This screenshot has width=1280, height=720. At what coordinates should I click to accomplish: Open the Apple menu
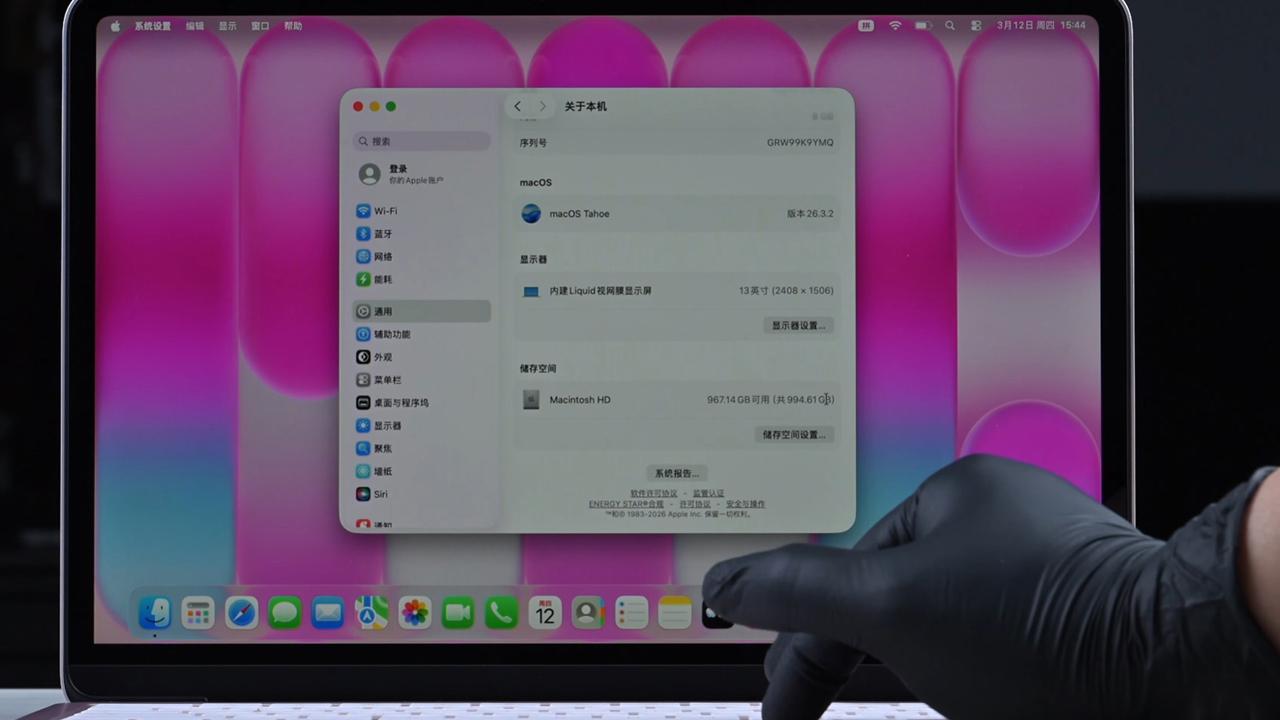[x=115, y=26]
